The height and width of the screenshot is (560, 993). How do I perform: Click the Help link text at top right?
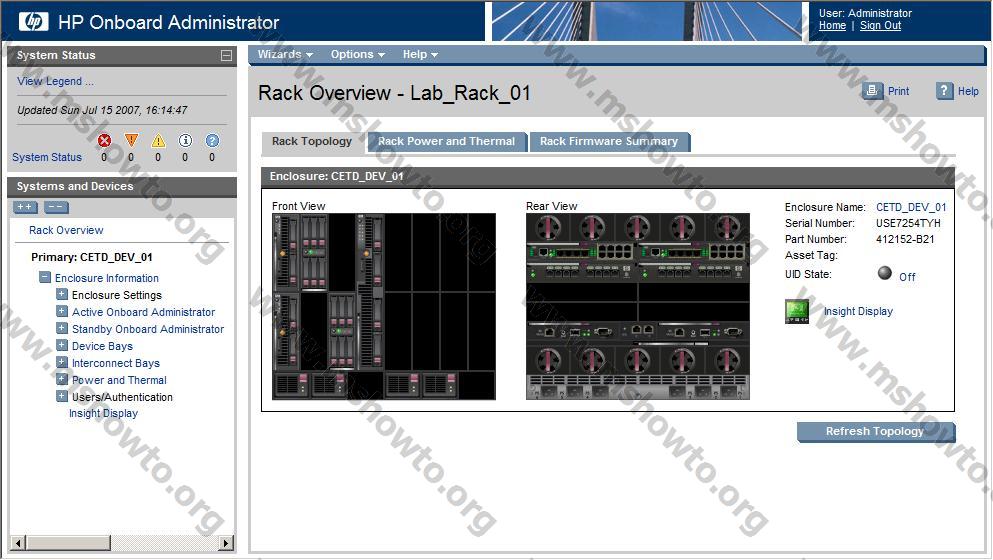coord(968,91)
